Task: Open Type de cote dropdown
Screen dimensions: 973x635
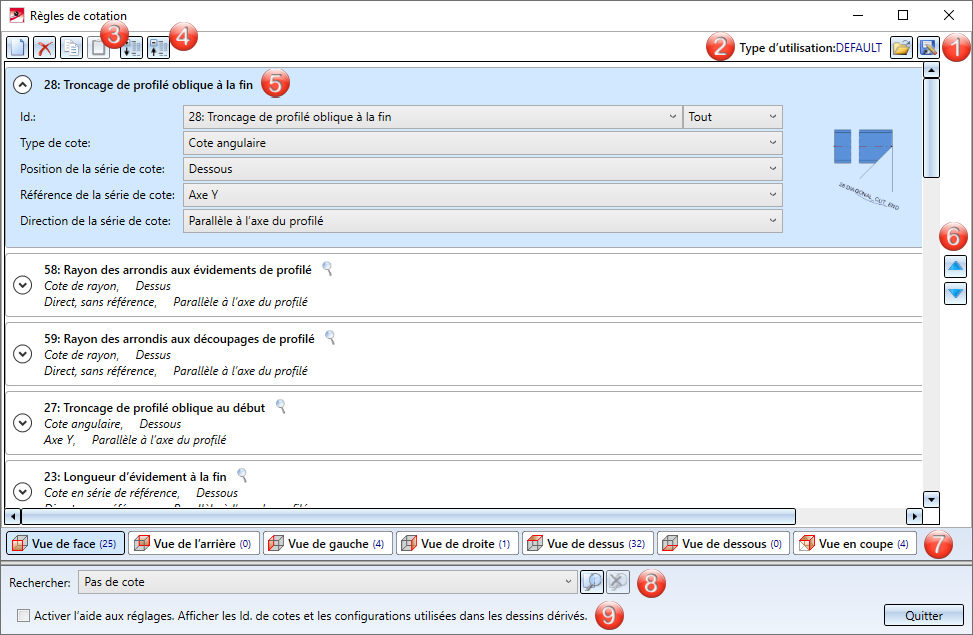Action: click(x=482, y=143)
